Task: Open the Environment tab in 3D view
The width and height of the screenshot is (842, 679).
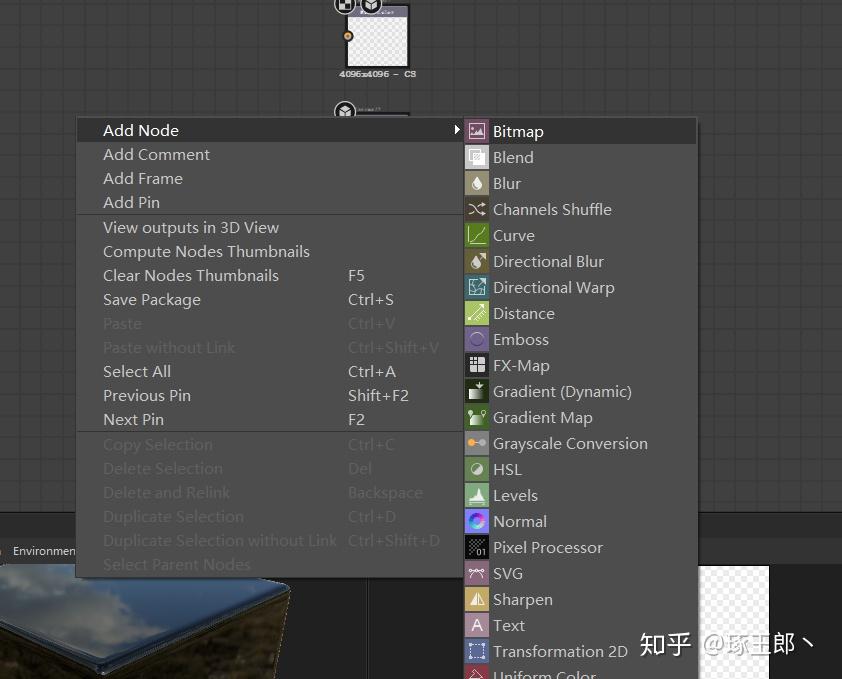Action: click(43, 551)
